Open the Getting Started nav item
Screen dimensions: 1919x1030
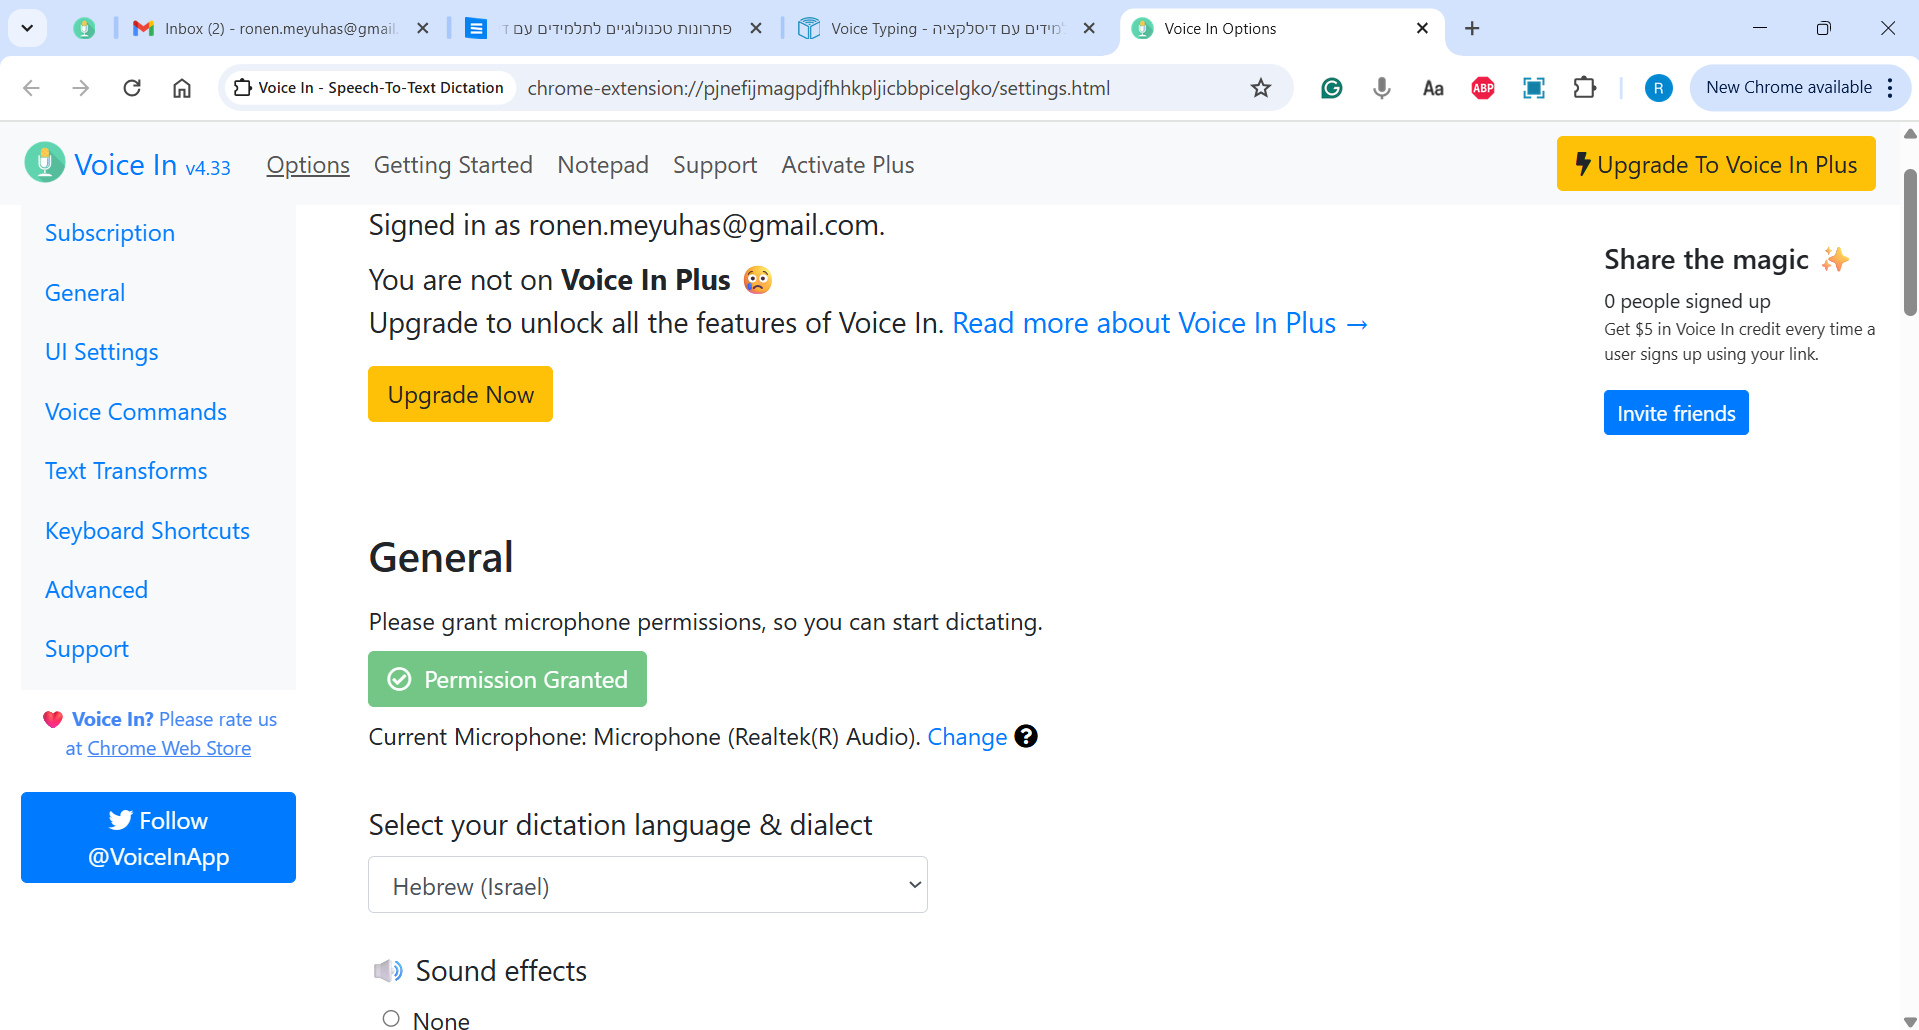[453, 165]
